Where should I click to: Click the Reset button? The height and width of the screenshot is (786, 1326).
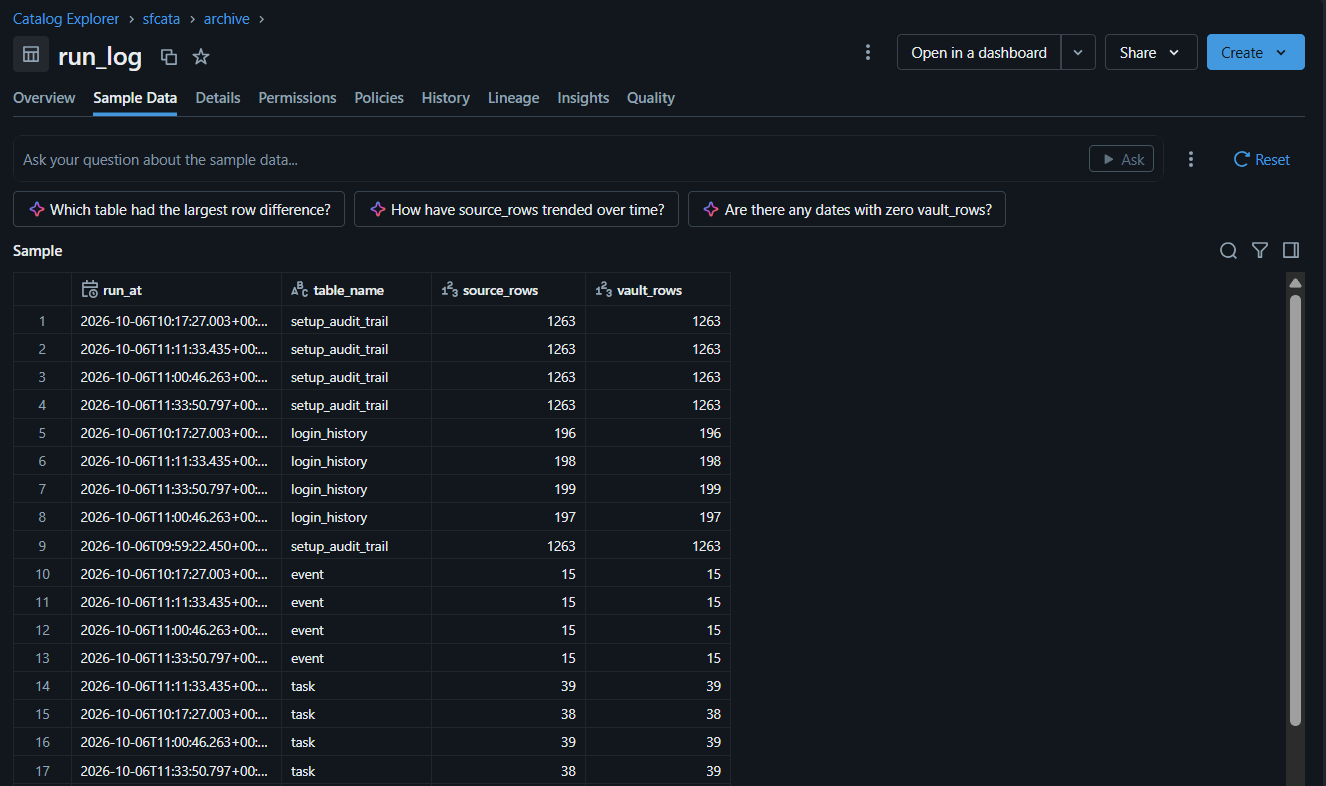[1262, 159]
